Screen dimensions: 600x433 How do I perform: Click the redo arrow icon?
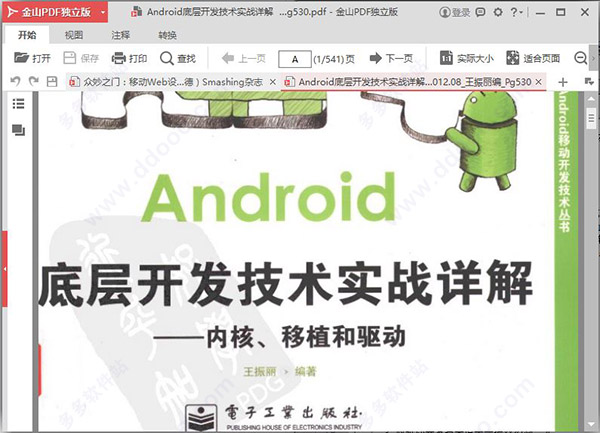click(x=34, y=81)
